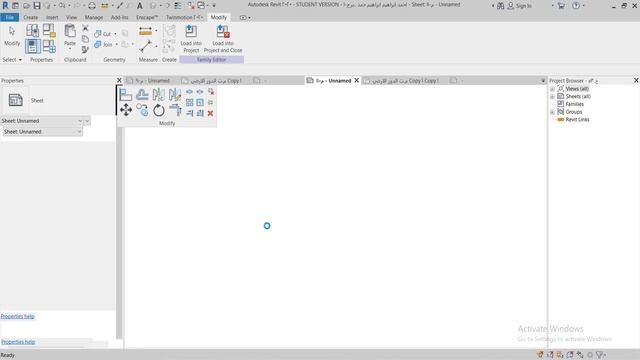Screen dimensions: 640x360
Task: Select Mirror - Draw Axis in the floating Modify panel
Action: click(x=175, y=94)
